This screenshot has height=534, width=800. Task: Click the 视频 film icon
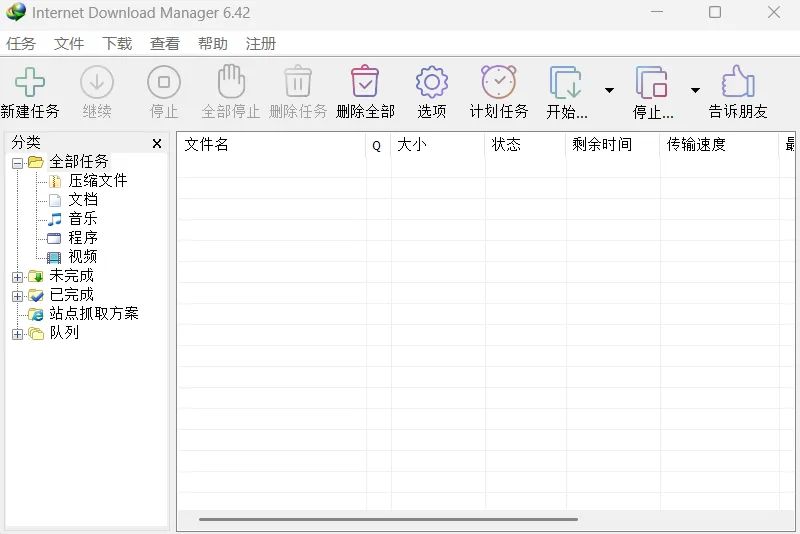point(54,257)
